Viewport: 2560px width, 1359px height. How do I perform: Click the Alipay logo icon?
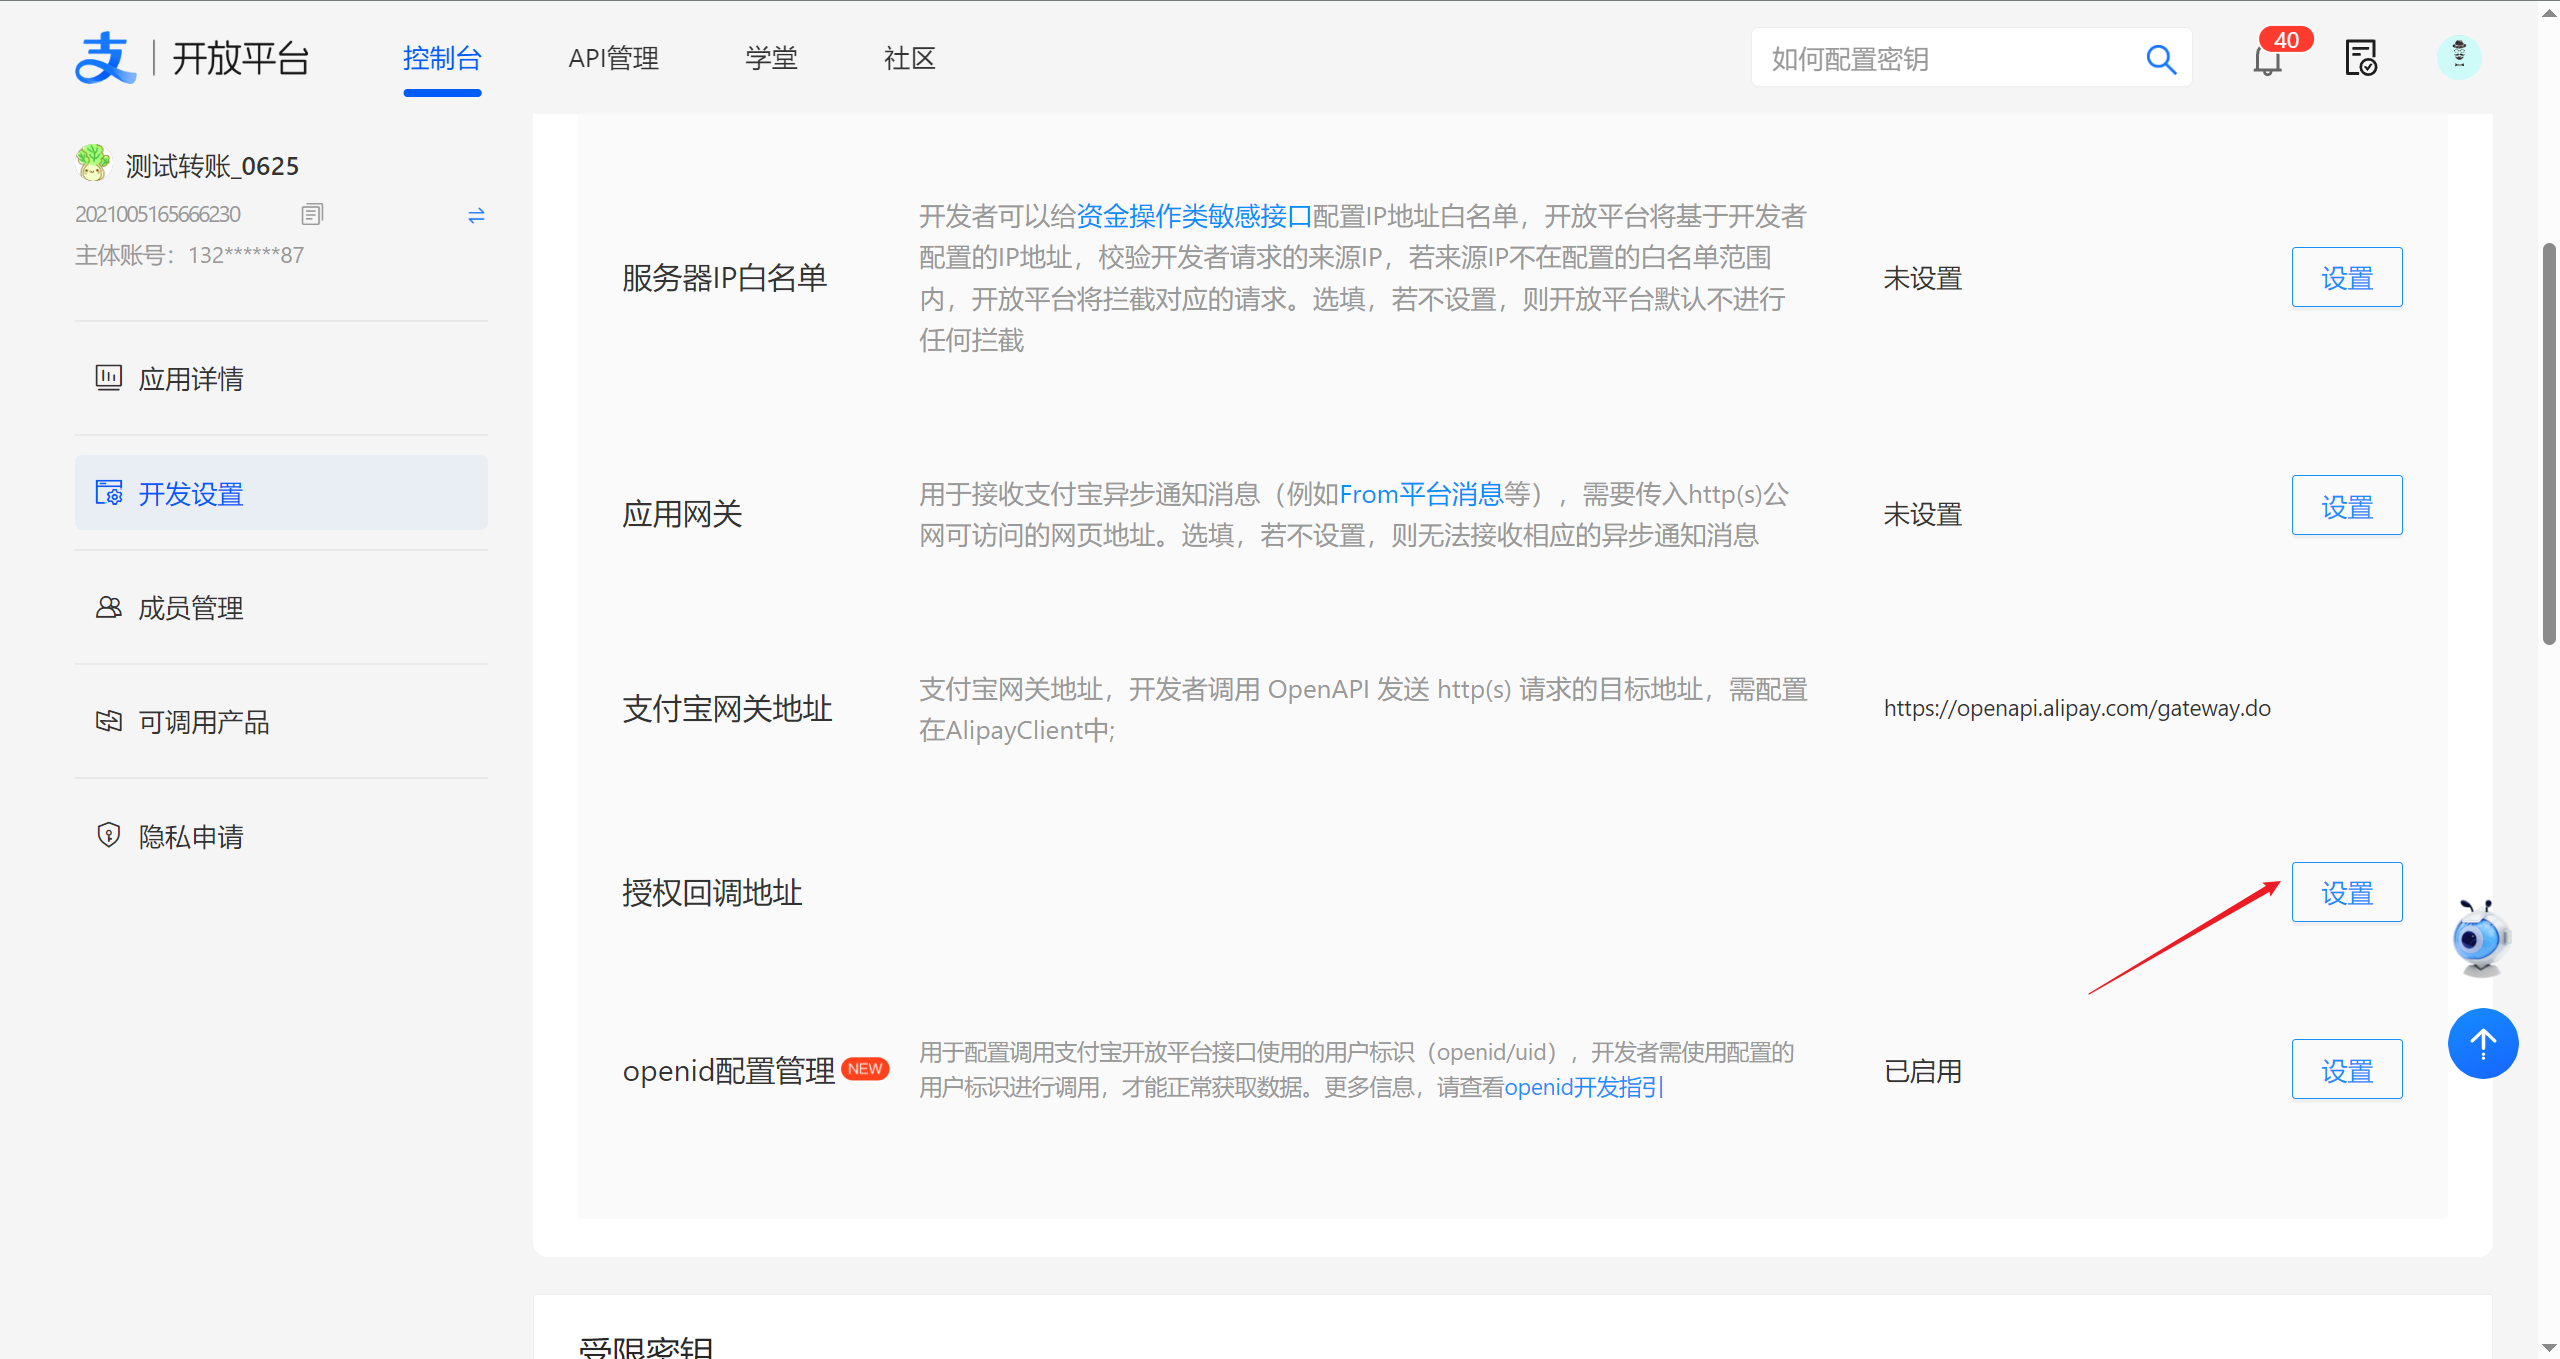105,58
